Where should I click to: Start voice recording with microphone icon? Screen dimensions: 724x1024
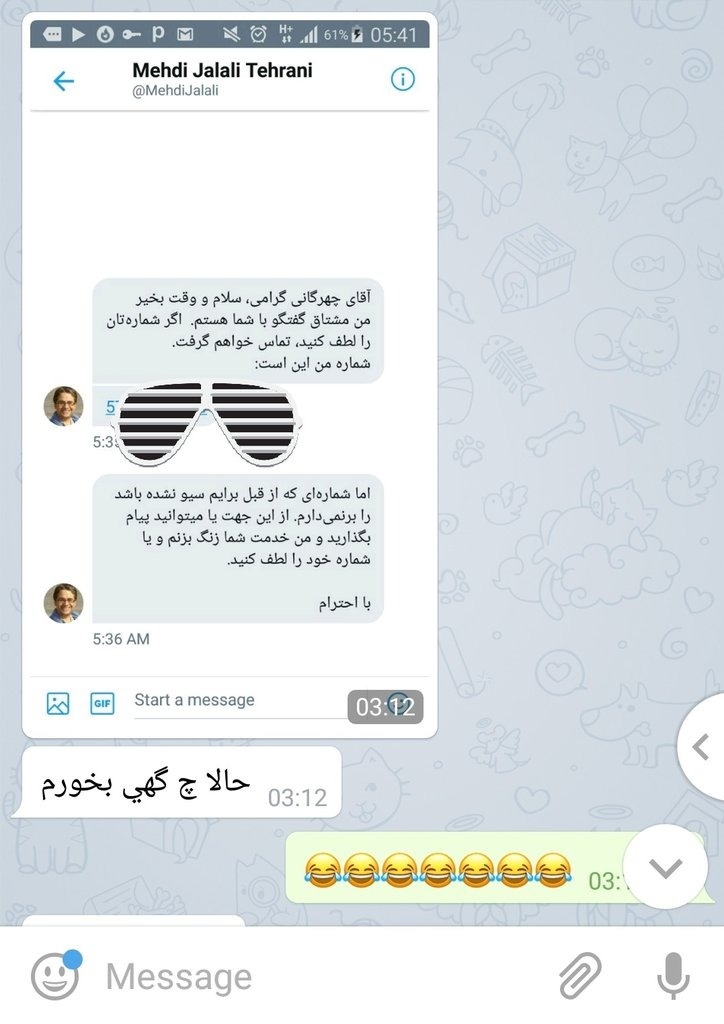pyautogui.click(x=673, y=976)
